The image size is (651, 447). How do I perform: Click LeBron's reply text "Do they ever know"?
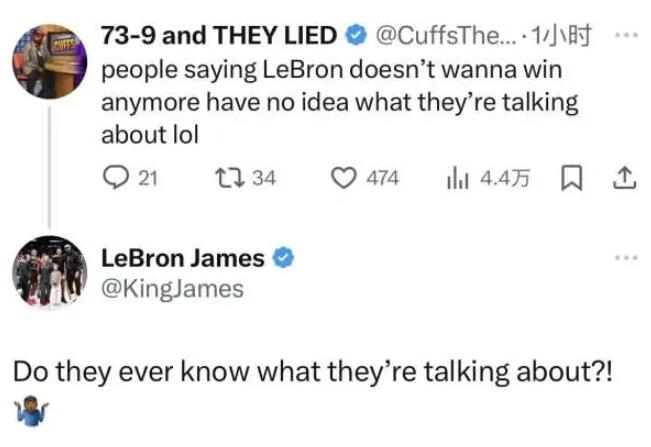316,371
